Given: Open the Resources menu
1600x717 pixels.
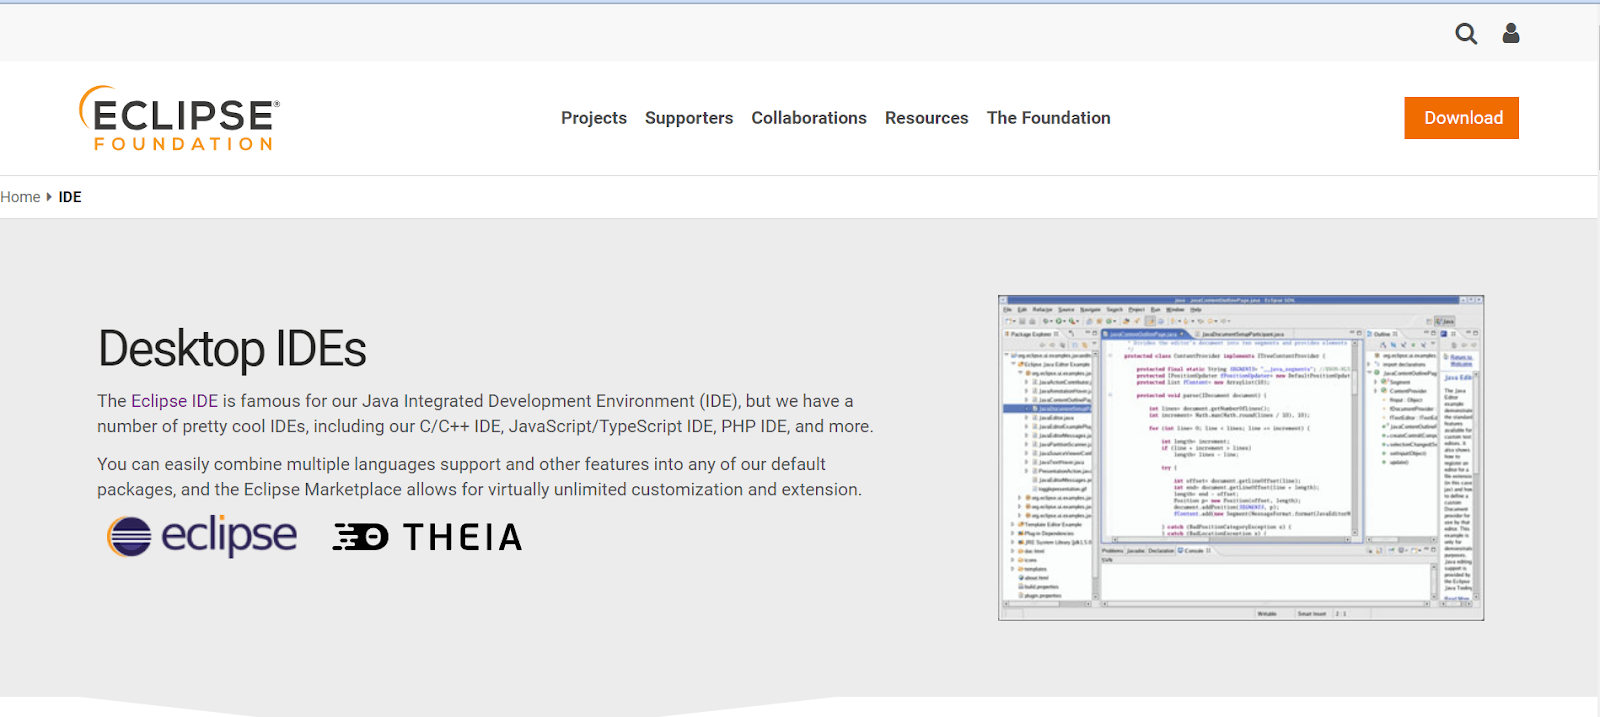Looking at the screenshot, I should click(x=927, y=118).
